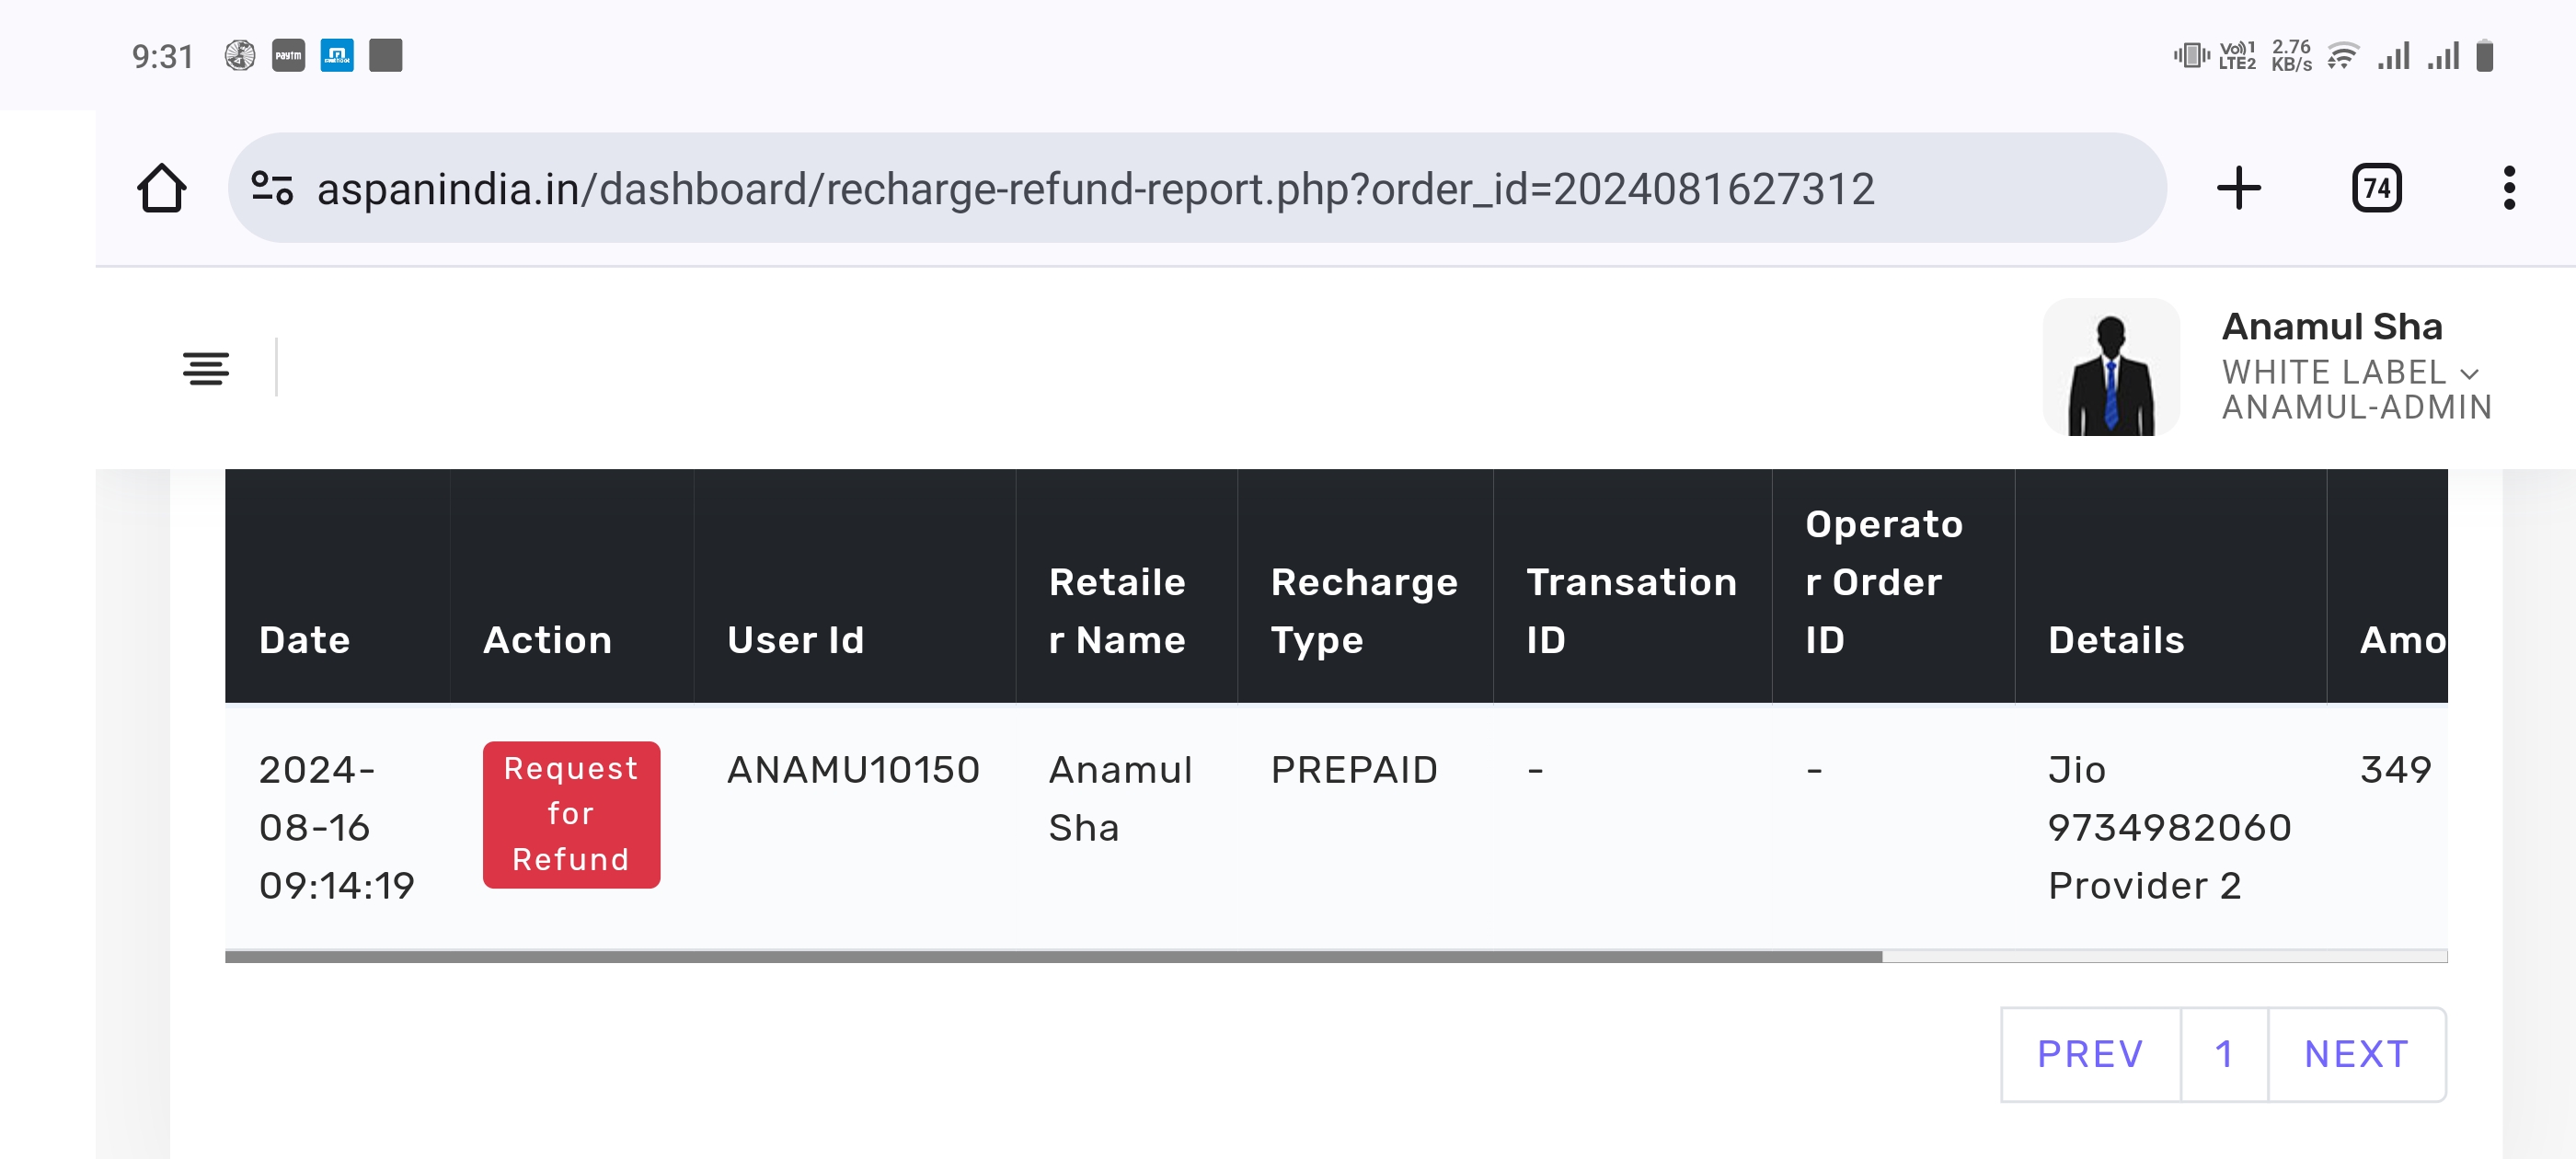Tap the Wi-Fi status icon
The width and height of the screenshot is (2576, 1159).
[2342, 56]
